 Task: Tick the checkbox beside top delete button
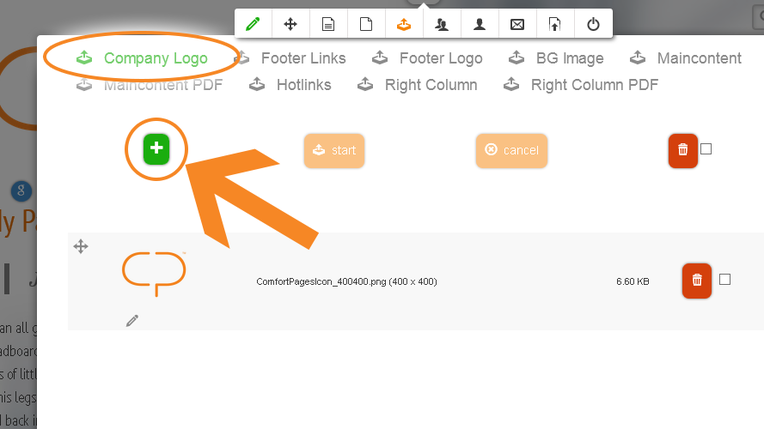(x=706, y=149)
